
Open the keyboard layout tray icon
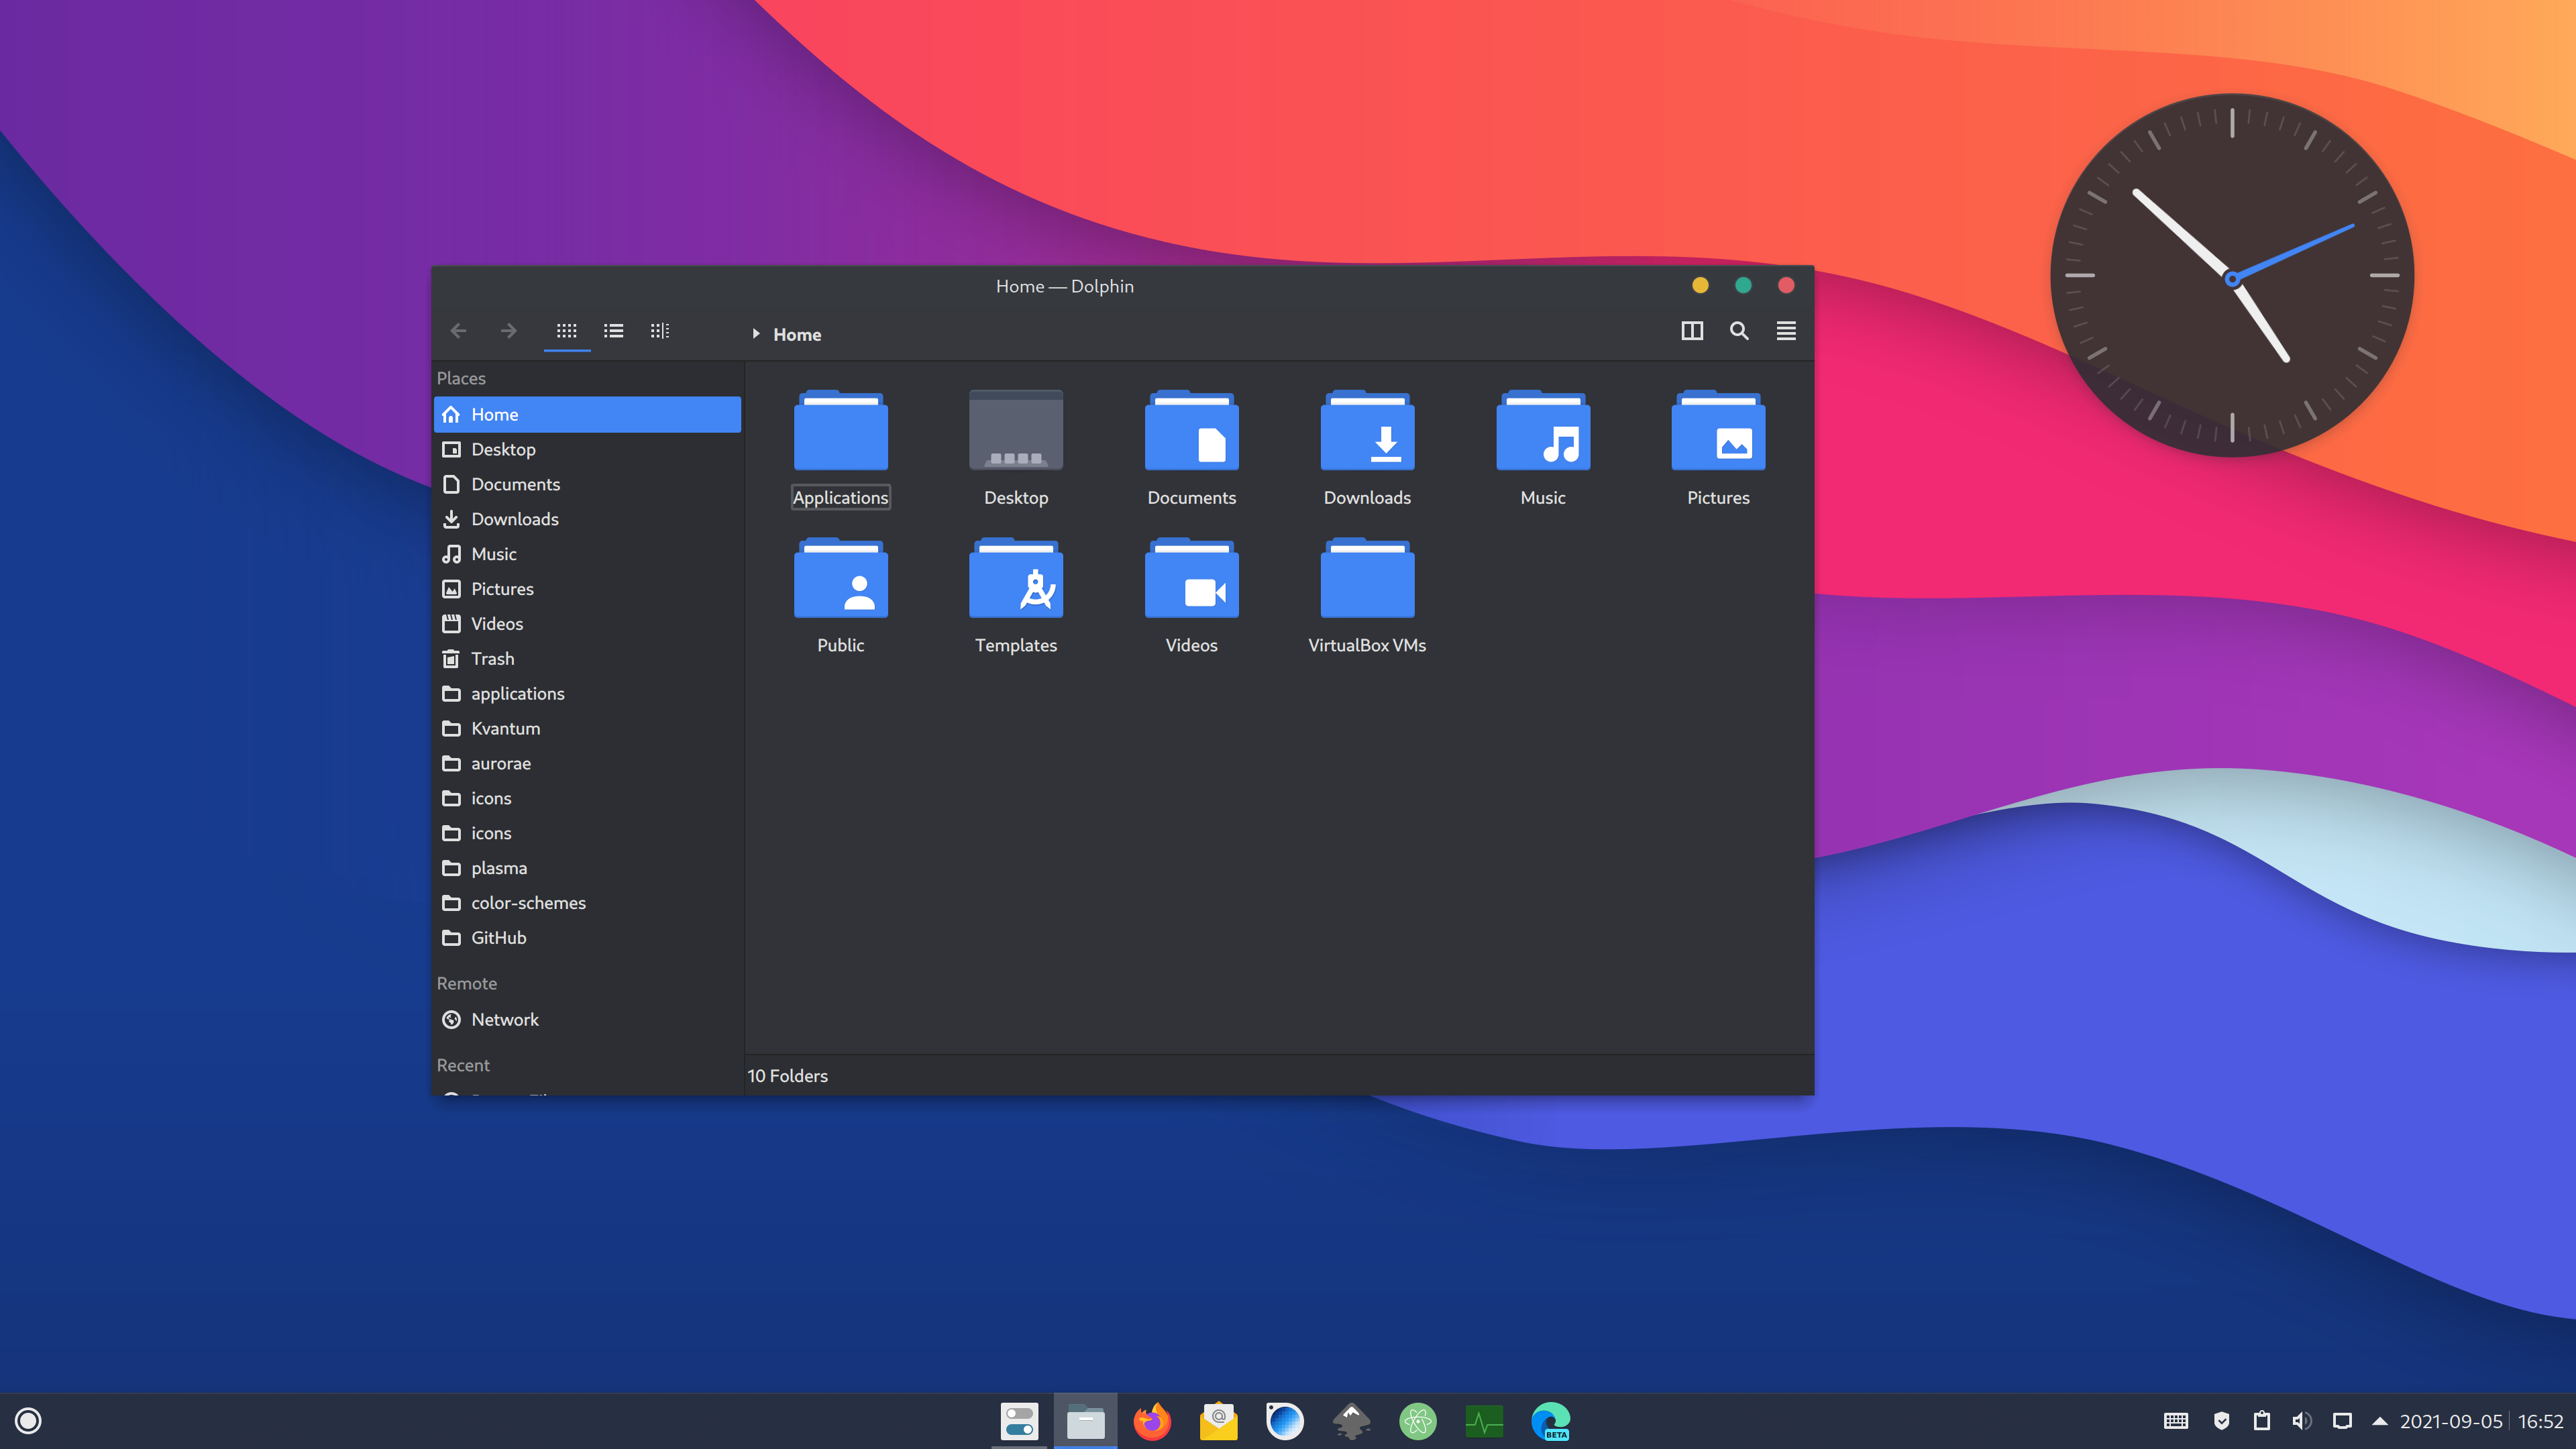point(2176,1421)
